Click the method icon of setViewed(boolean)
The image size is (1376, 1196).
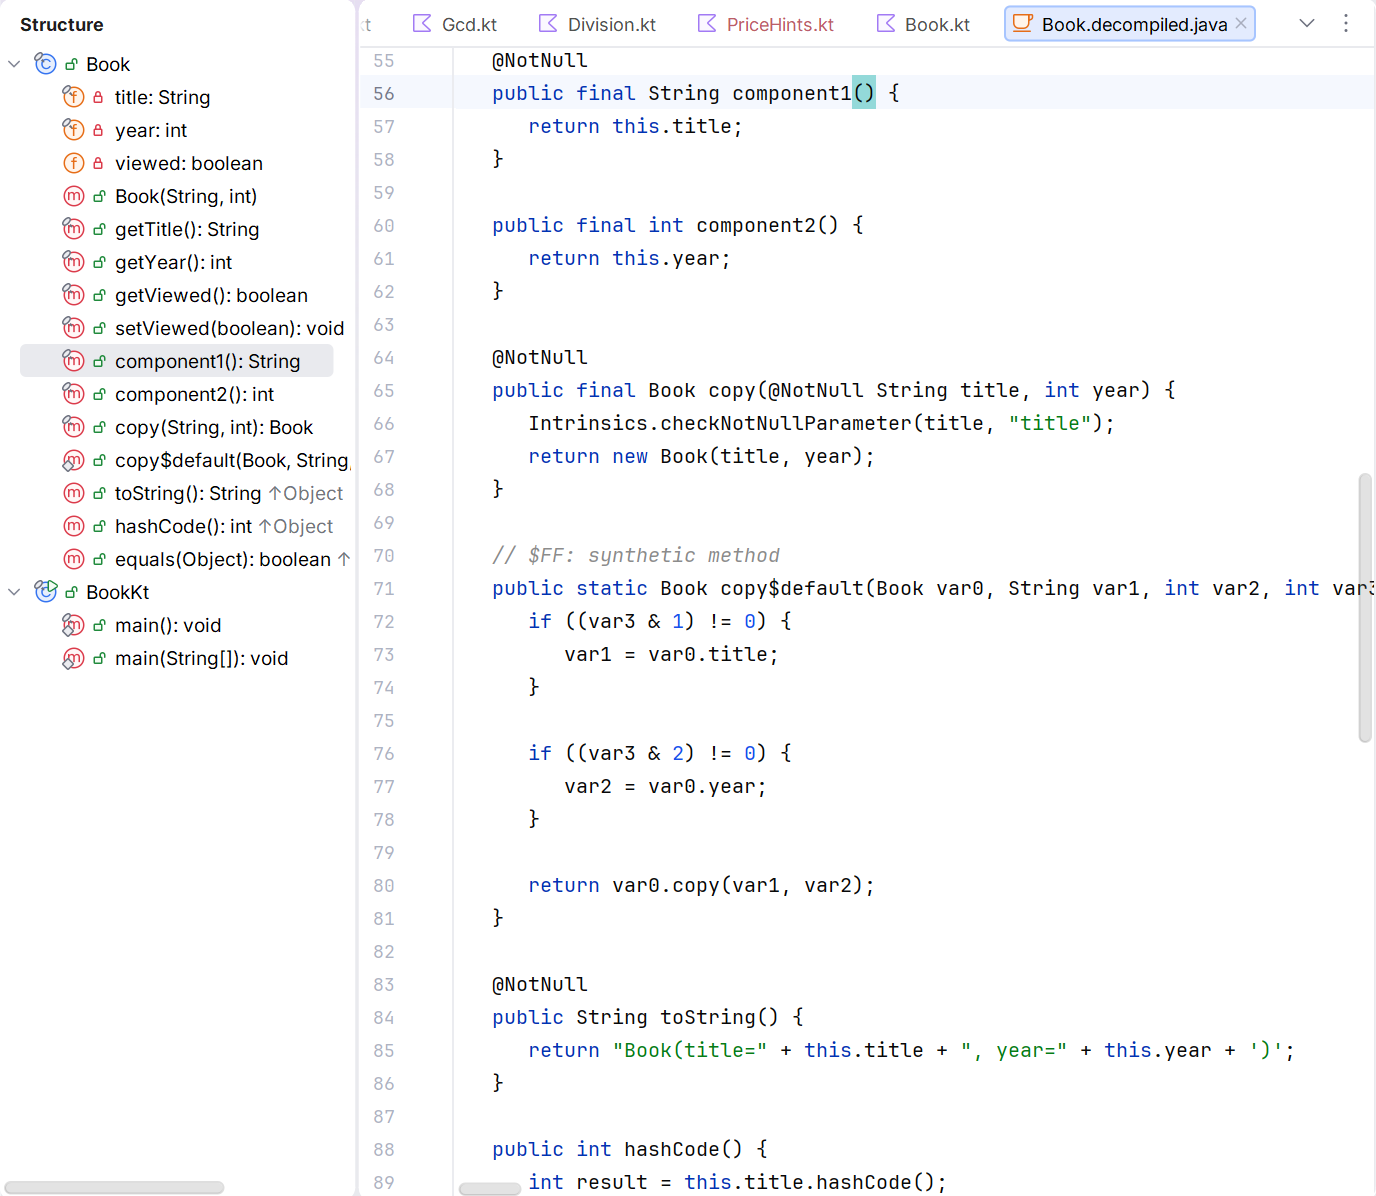pyautogui.click(x=73, y=328)
